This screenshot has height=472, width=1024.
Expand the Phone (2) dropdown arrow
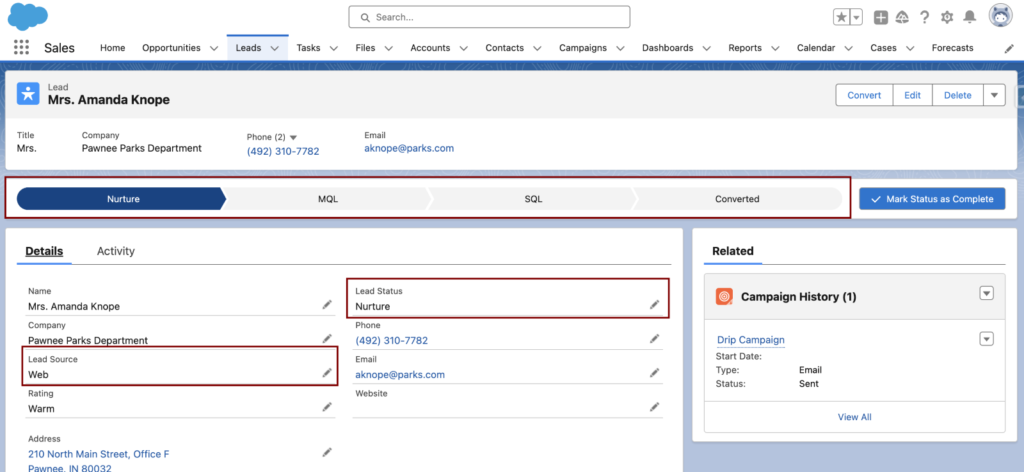point(293,137)
